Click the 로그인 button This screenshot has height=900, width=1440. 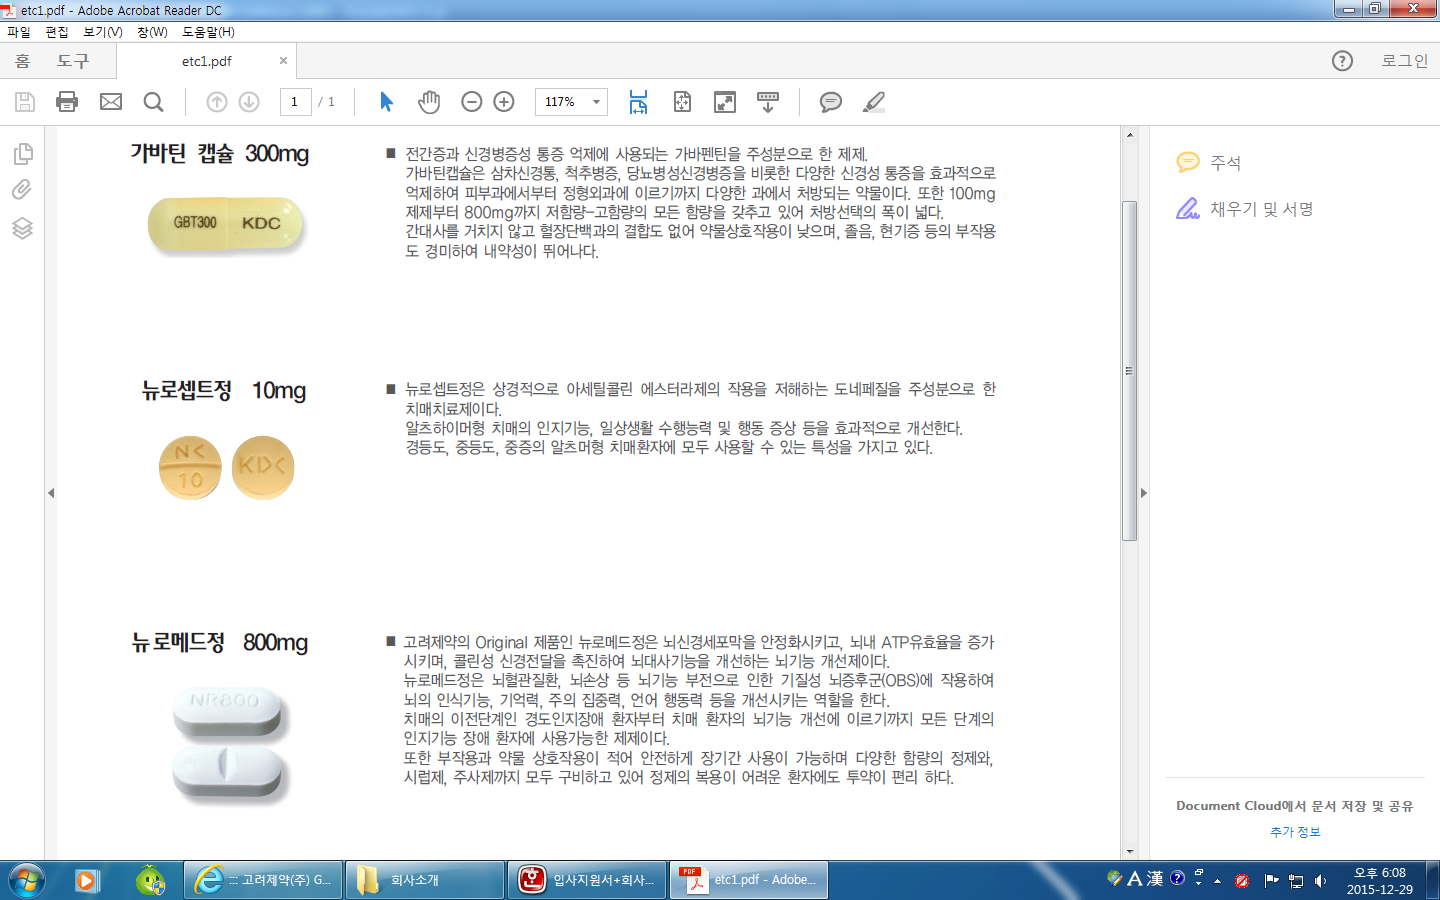pos(1404,61)
